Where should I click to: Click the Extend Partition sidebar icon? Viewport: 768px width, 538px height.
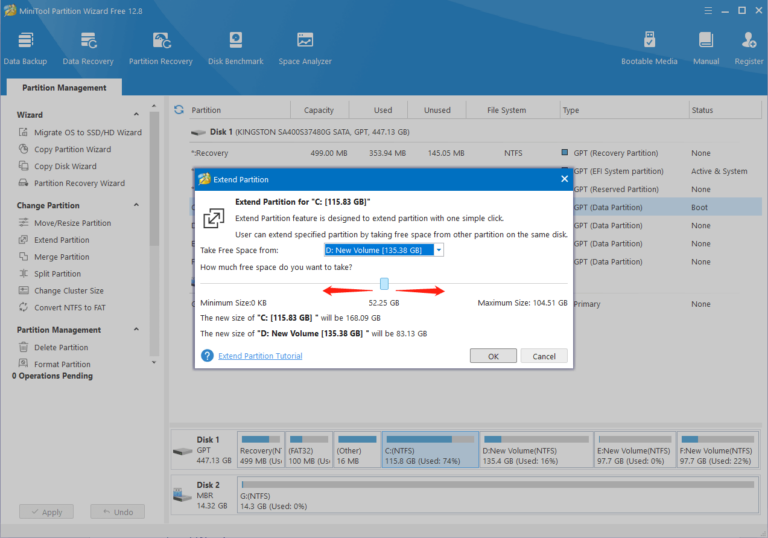coord(23,240)
